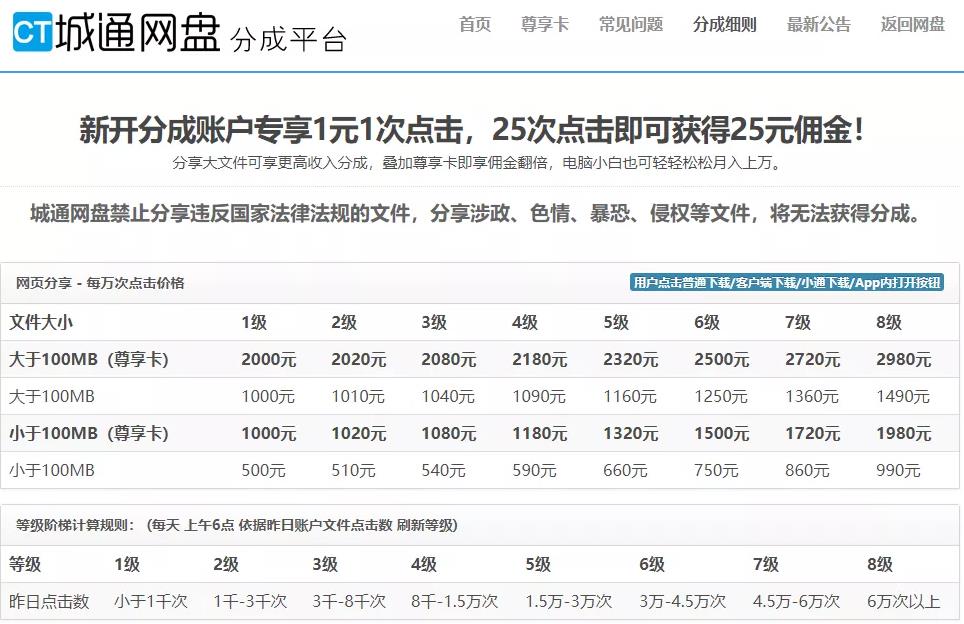
Task: Click the 1千-3千次 cell
Action: 250,601
